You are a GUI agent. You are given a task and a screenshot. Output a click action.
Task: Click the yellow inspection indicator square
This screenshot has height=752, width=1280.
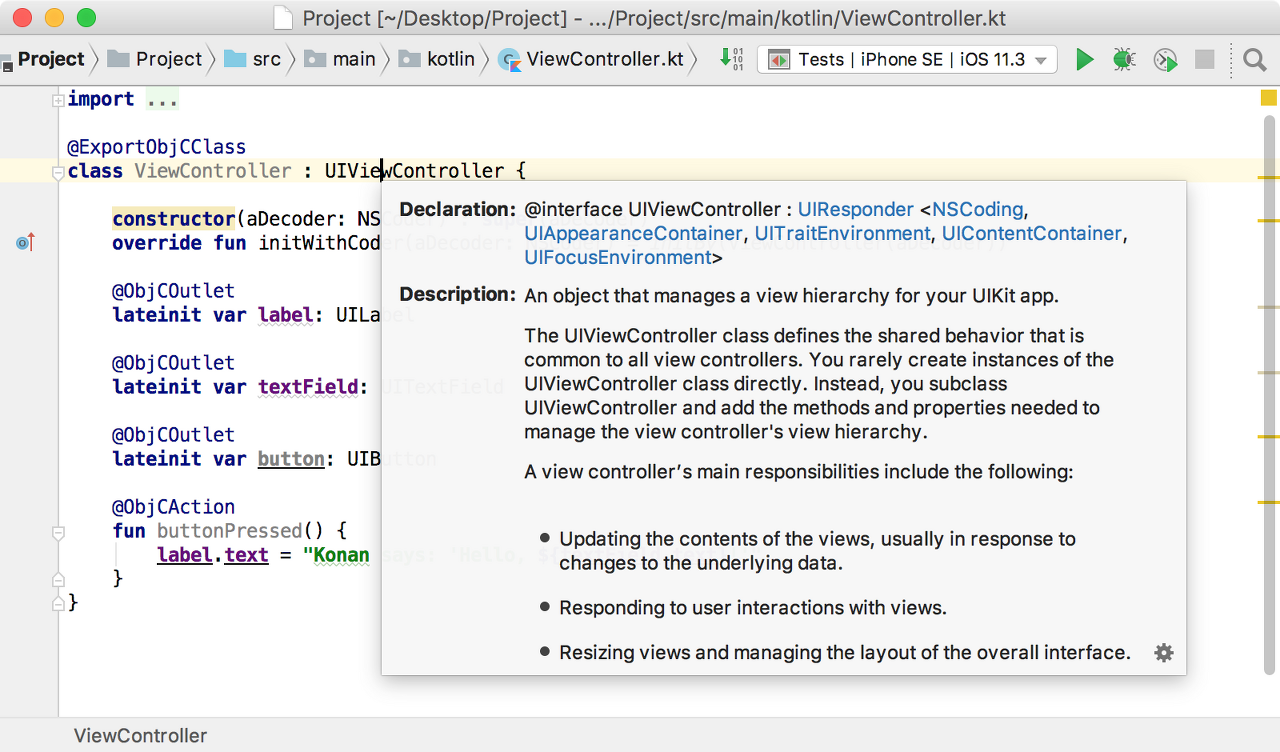click(1269, 98)
